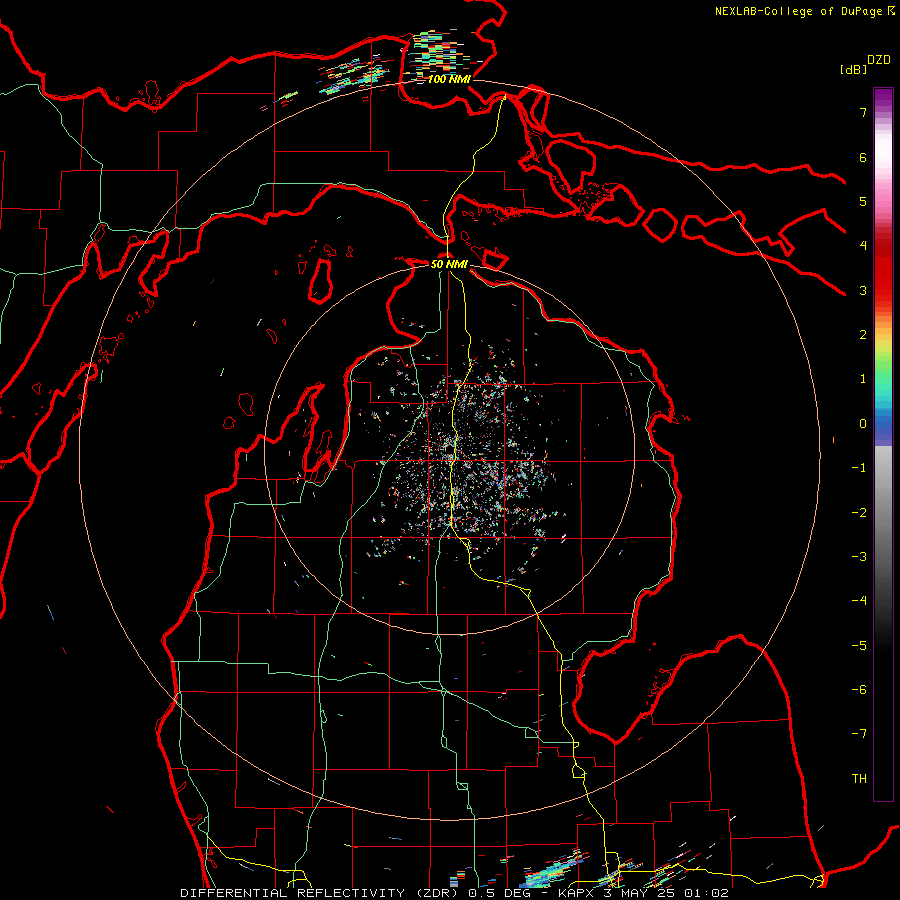Click DIFFERENTIAL REFLECTIVITY in the bottom caption
The width and height of the screenshot is (900, 900).
click(x=292, y=893)
